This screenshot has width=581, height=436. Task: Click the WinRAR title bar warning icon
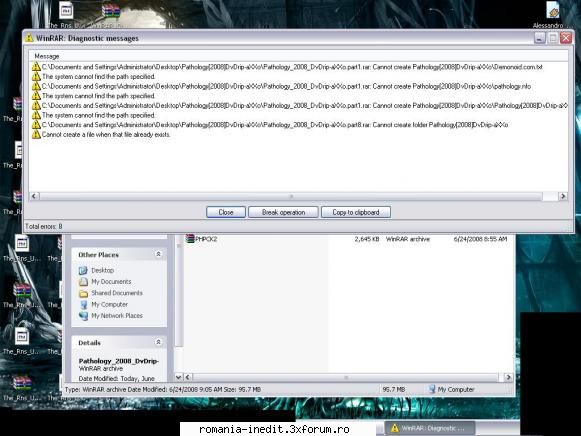coord(29,38)
